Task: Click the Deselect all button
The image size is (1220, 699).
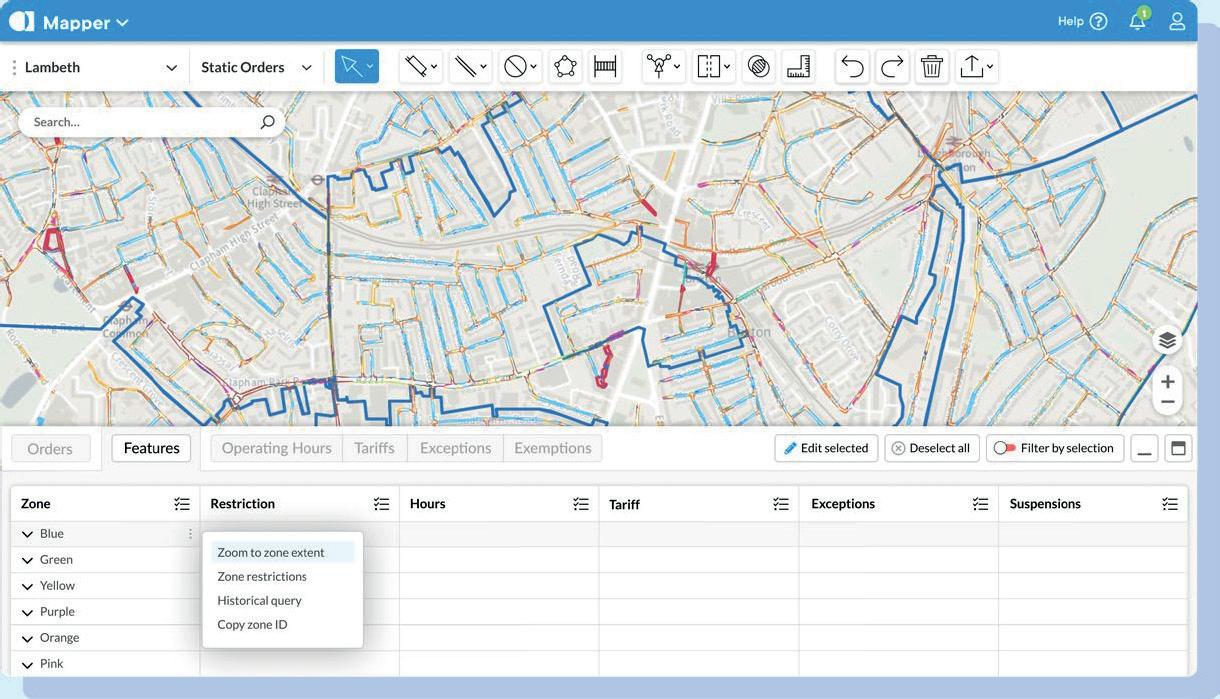Action: [931, 448]
